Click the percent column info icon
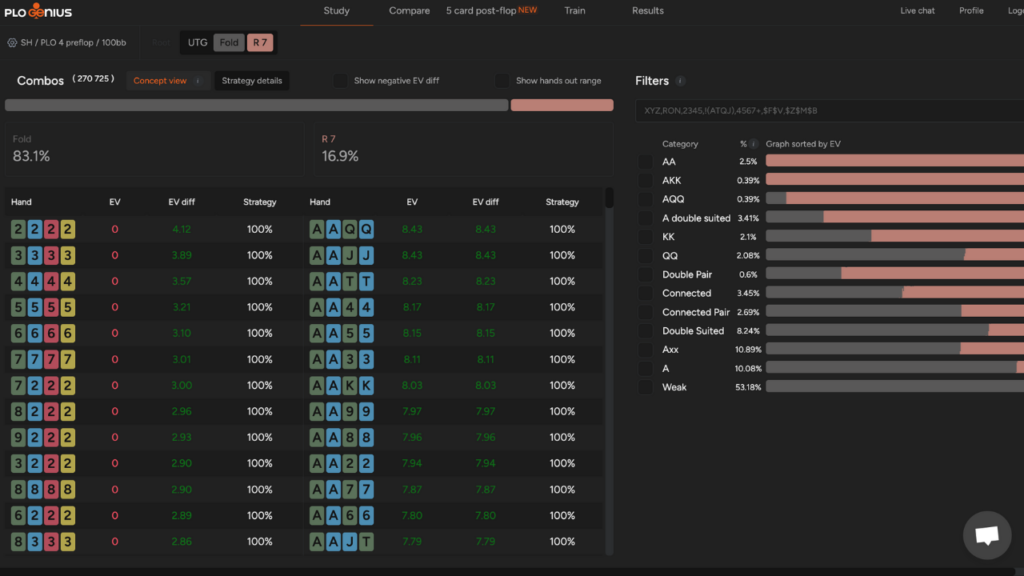 [x=754, y=144]
